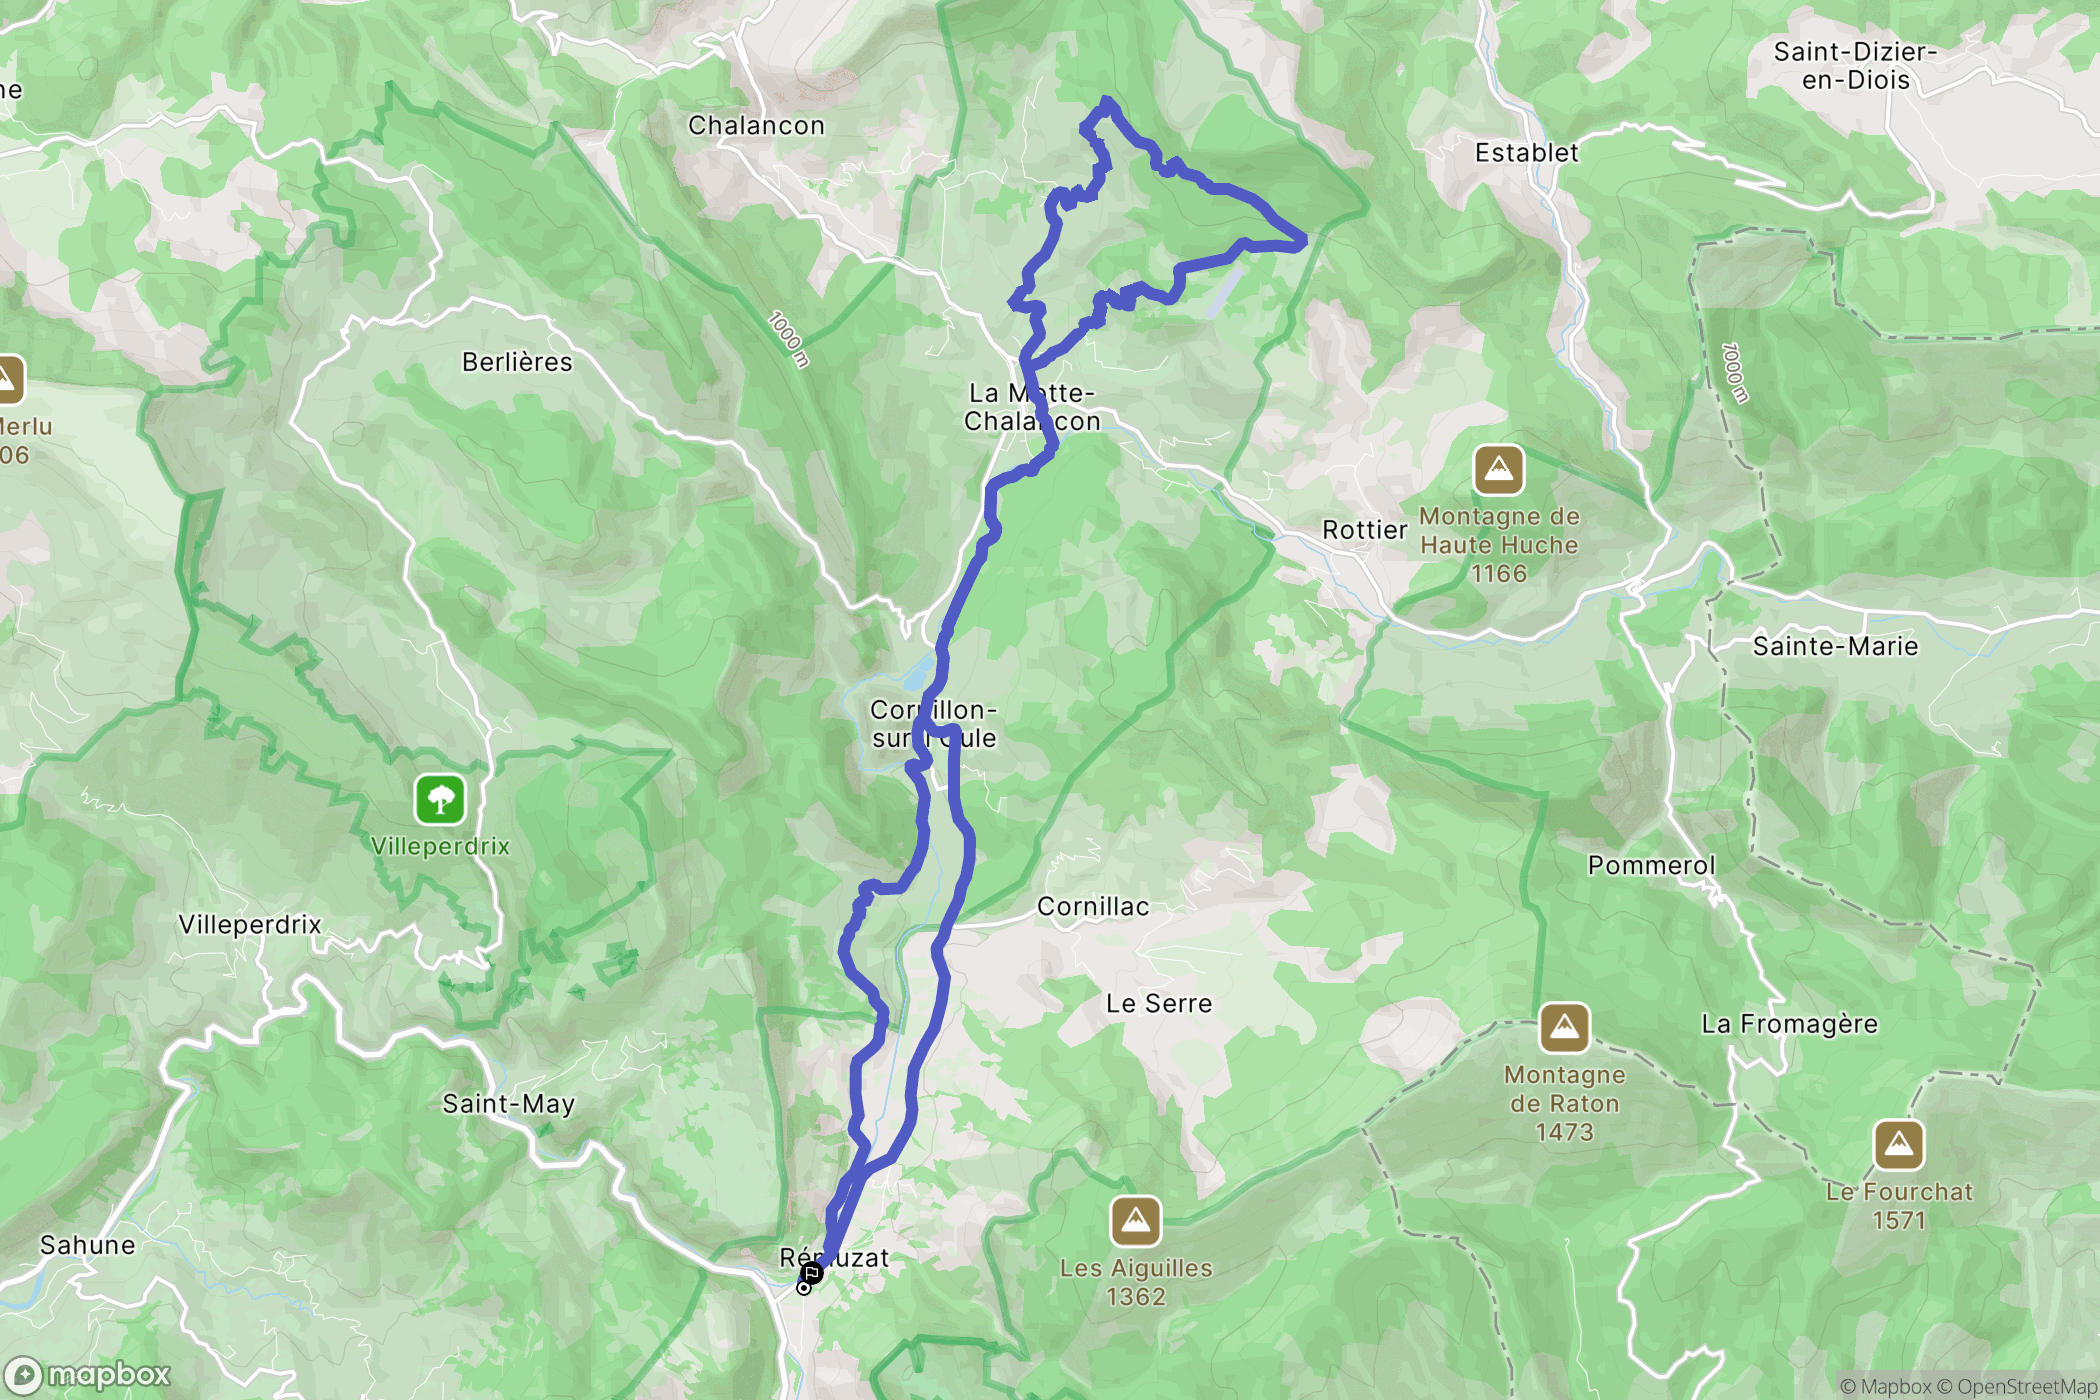Click the Cornillac village label
Screen dimensions: 2100x1400
1093,907
